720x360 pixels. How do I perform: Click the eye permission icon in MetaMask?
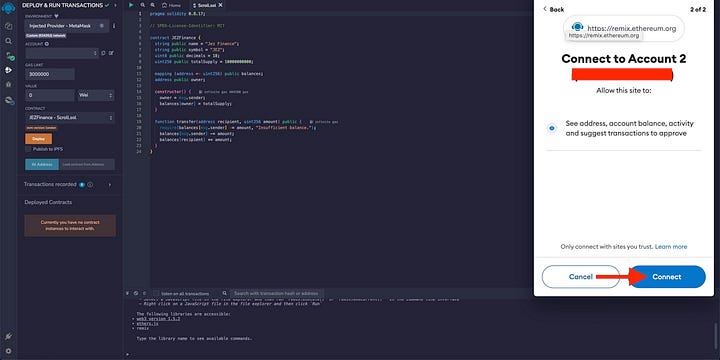(x=552, y=128)
